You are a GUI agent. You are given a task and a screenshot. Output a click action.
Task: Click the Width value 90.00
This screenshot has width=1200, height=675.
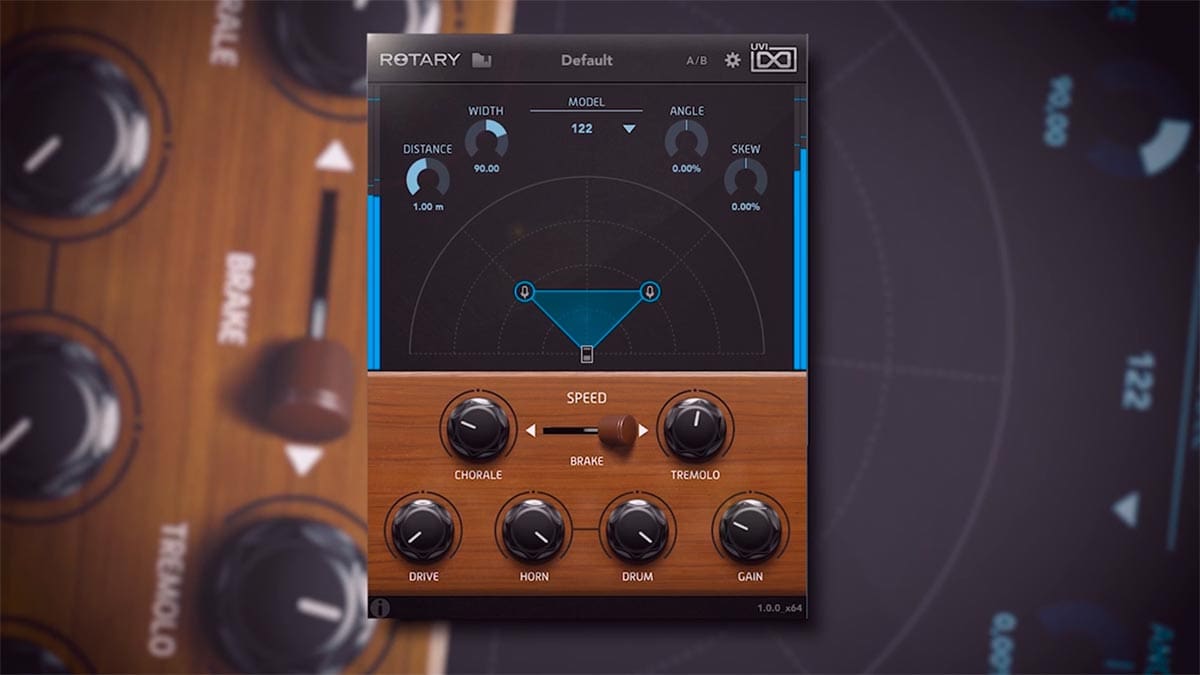487,168
